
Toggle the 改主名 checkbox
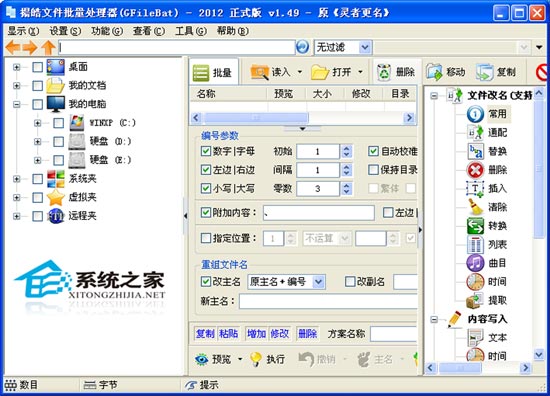point(206,281)
